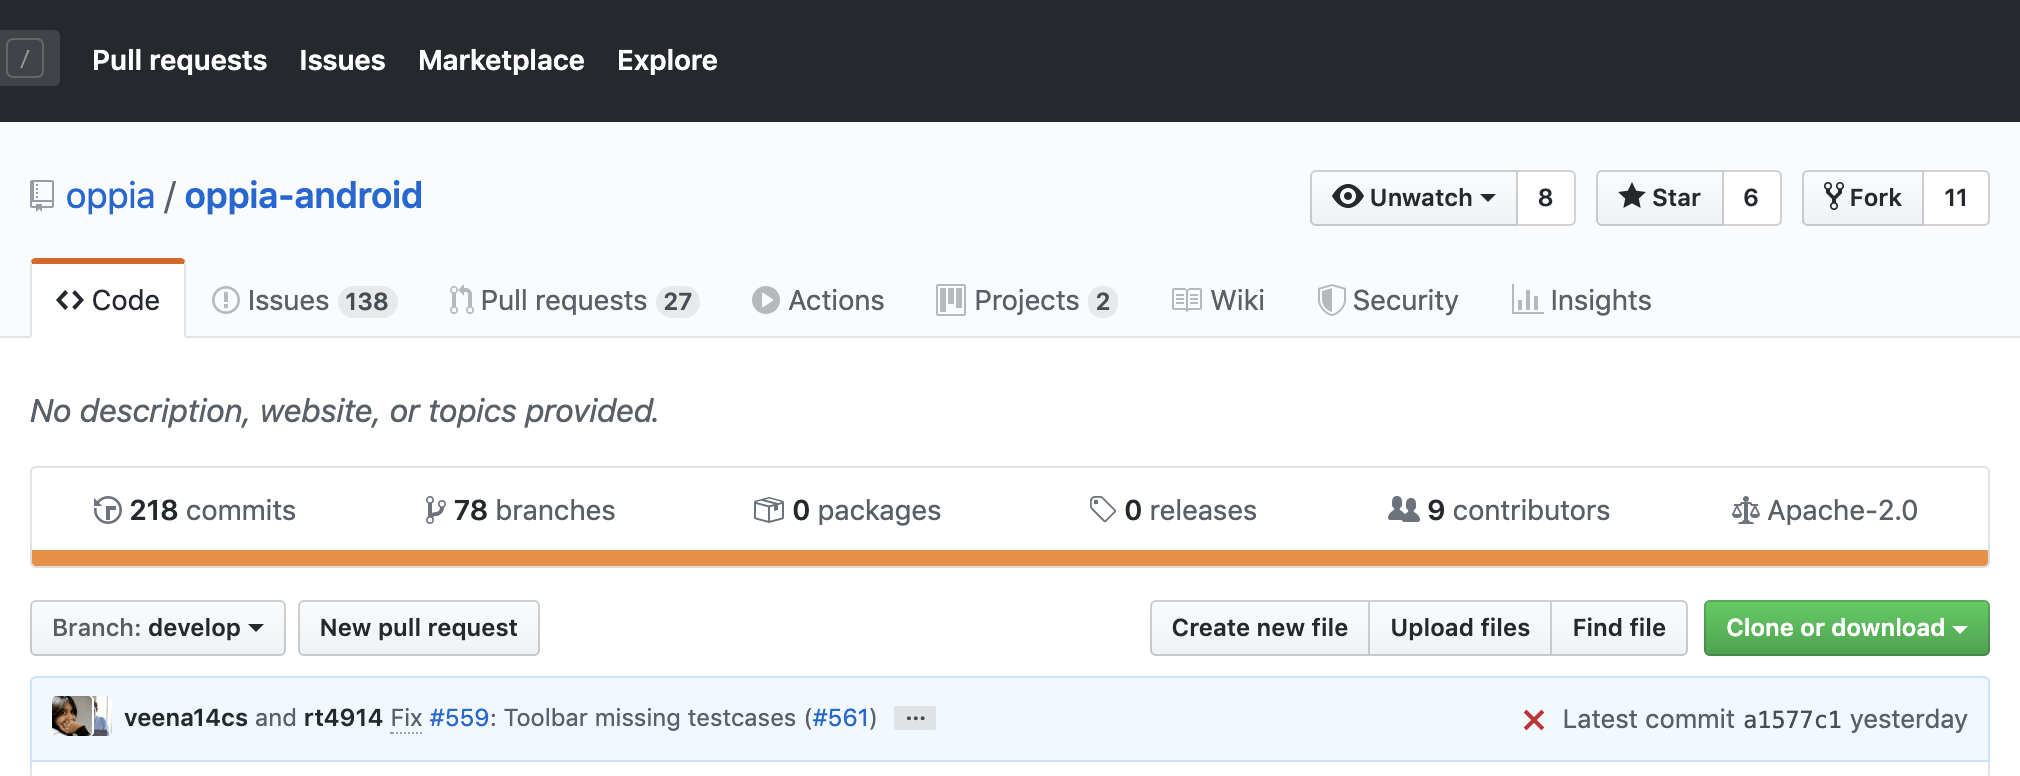Click the releases tag icon
2020x776 pixels.
coord(1102,510)
